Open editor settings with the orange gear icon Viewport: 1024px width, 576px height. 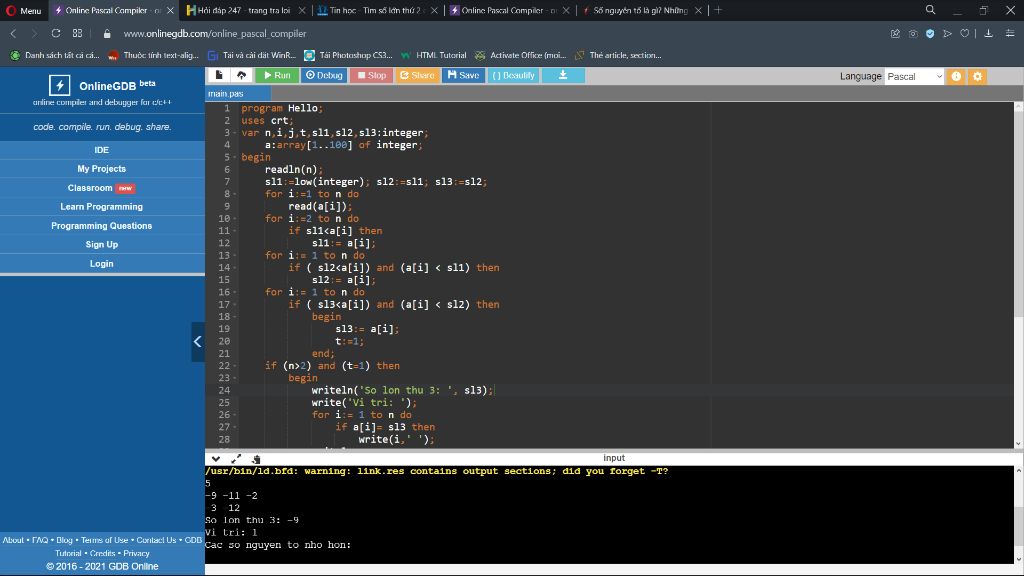click(x=978, y=76)
